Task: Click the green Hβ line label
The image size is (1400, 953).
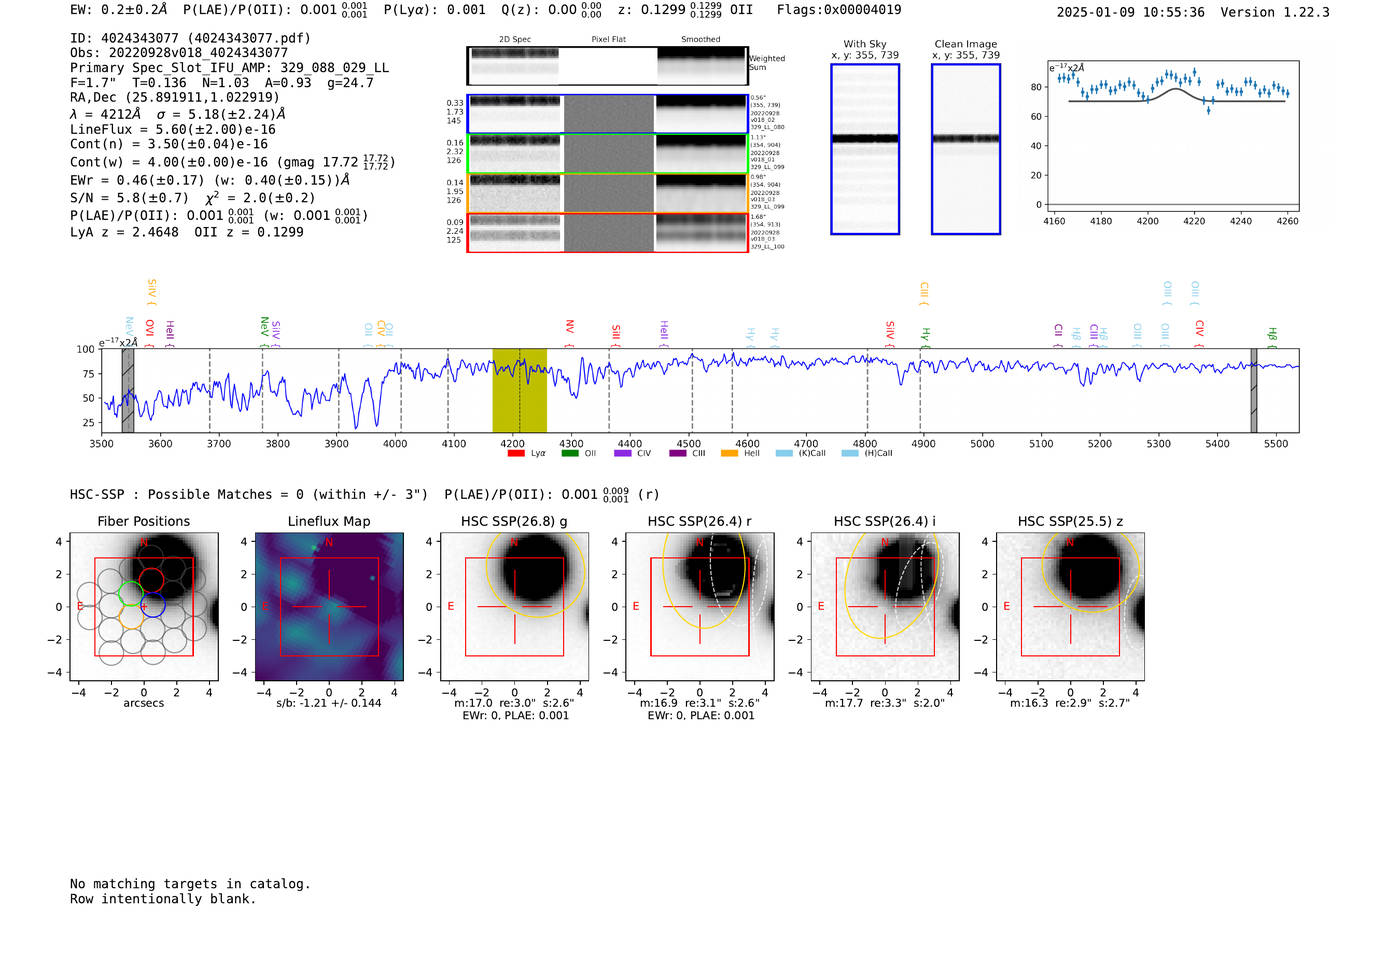Action: tap(1272, 335)
